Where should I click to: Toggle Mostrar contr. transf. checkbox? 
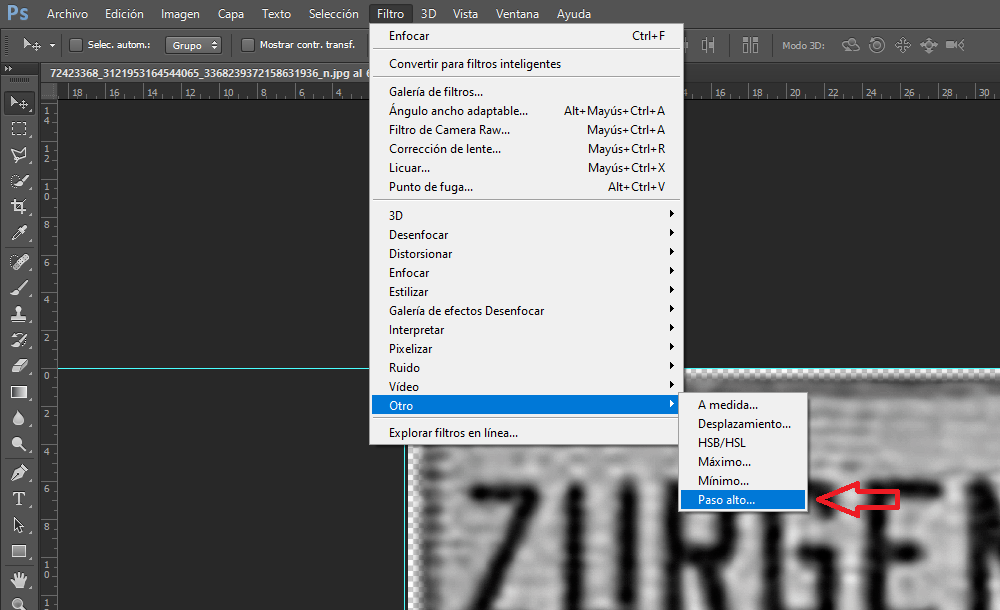(247, 45)
